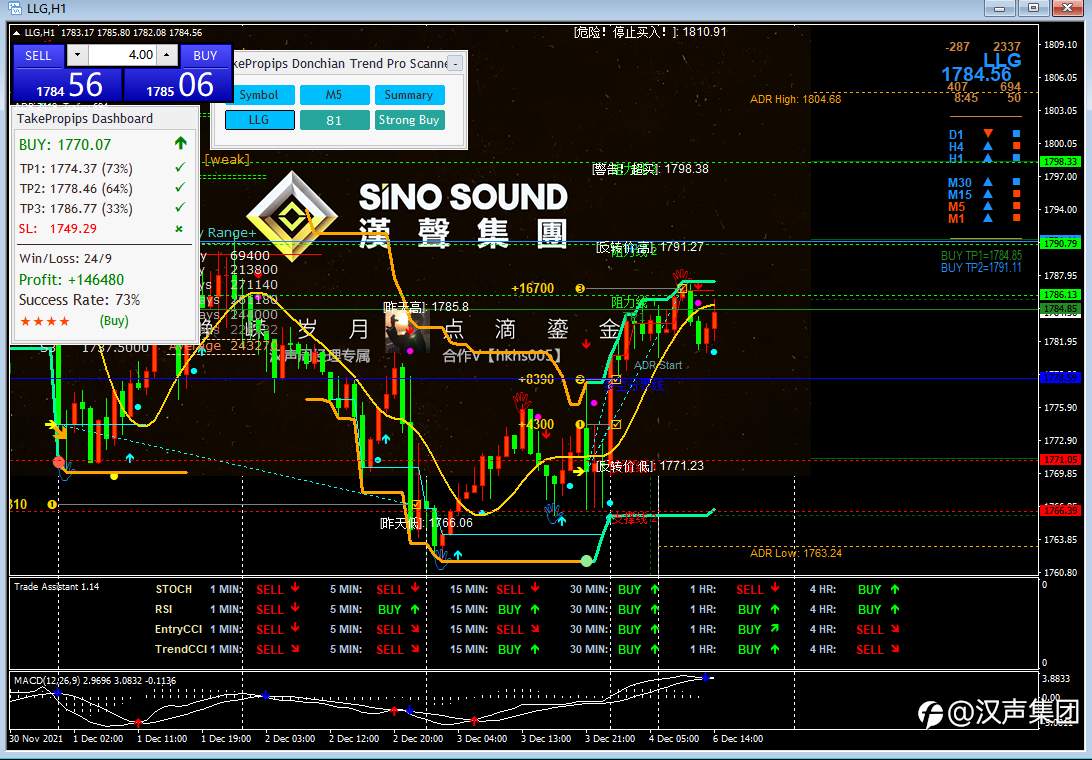Click the Win/Loss: 24/9 line
This screenshot has width=1092, height=760.
(65, 258)
